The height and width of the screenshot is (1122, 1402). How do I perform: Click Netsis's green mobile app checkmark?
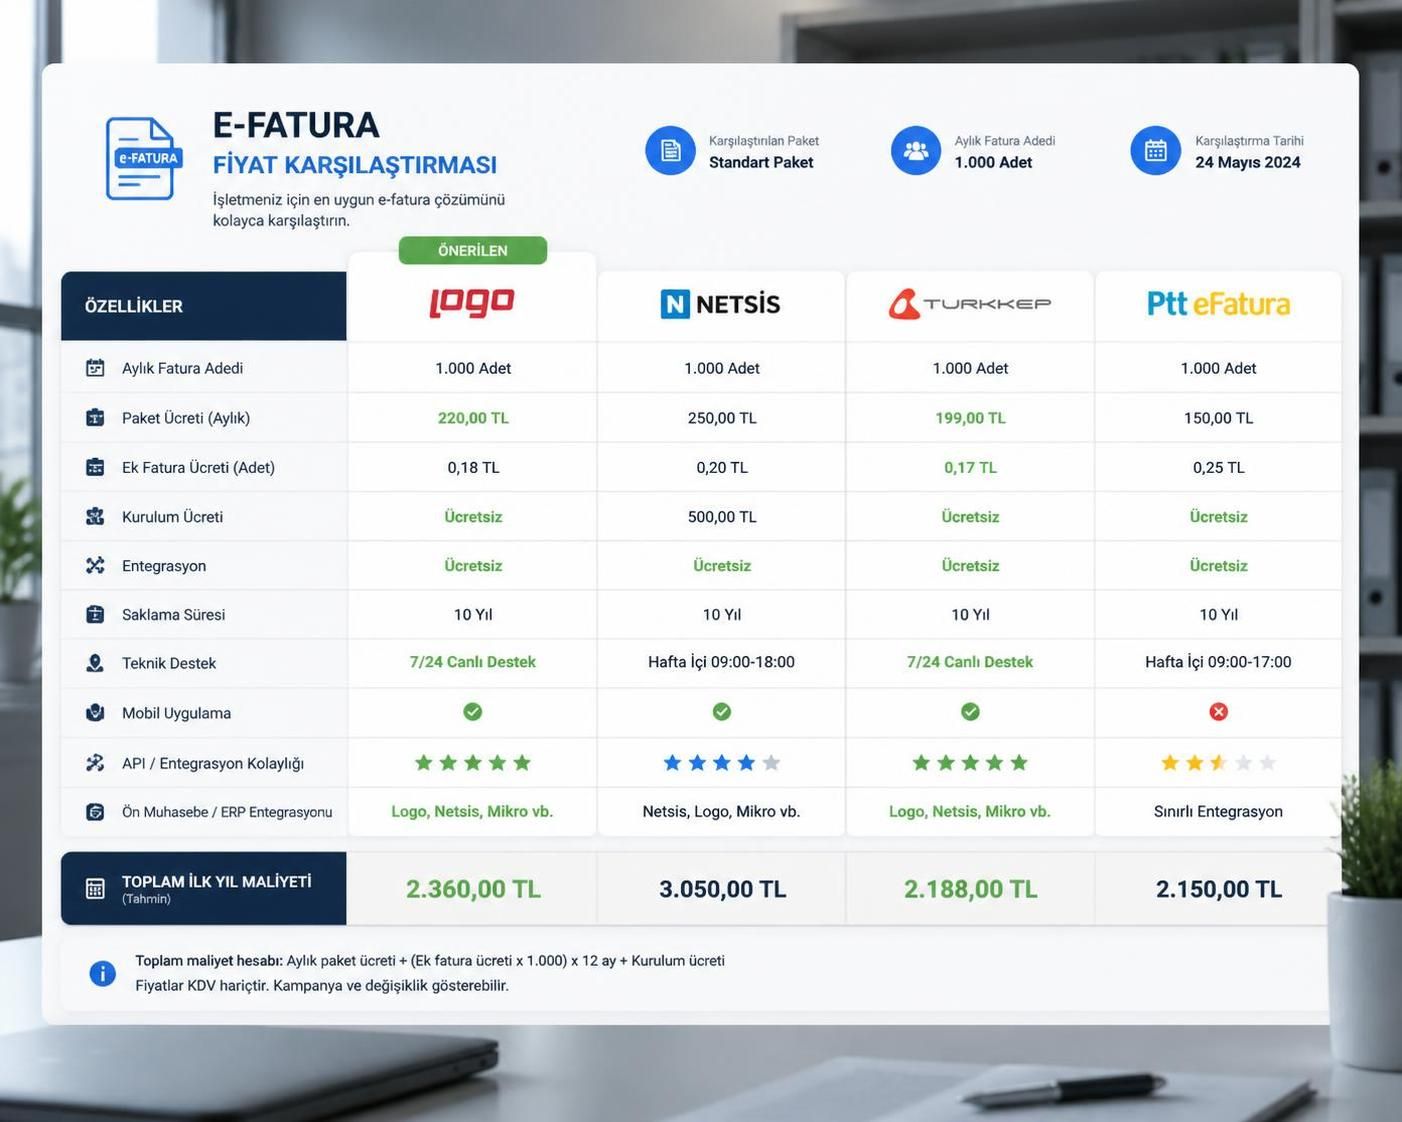[x=722, y=712]
